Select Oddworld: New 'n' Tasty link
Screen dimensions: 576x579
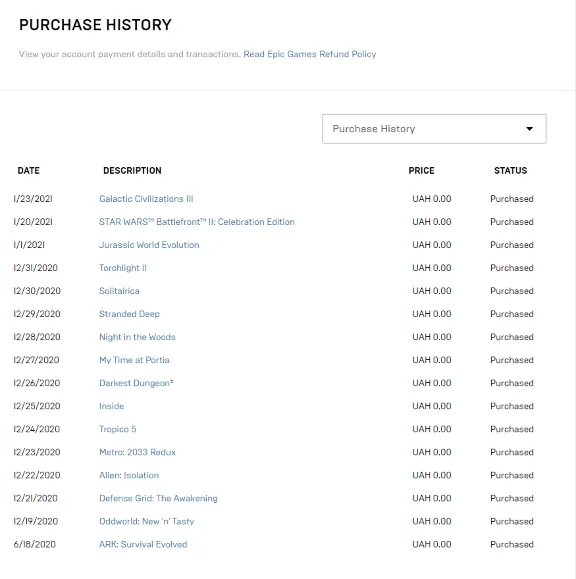pyautogui.click(x=147, y=521)
